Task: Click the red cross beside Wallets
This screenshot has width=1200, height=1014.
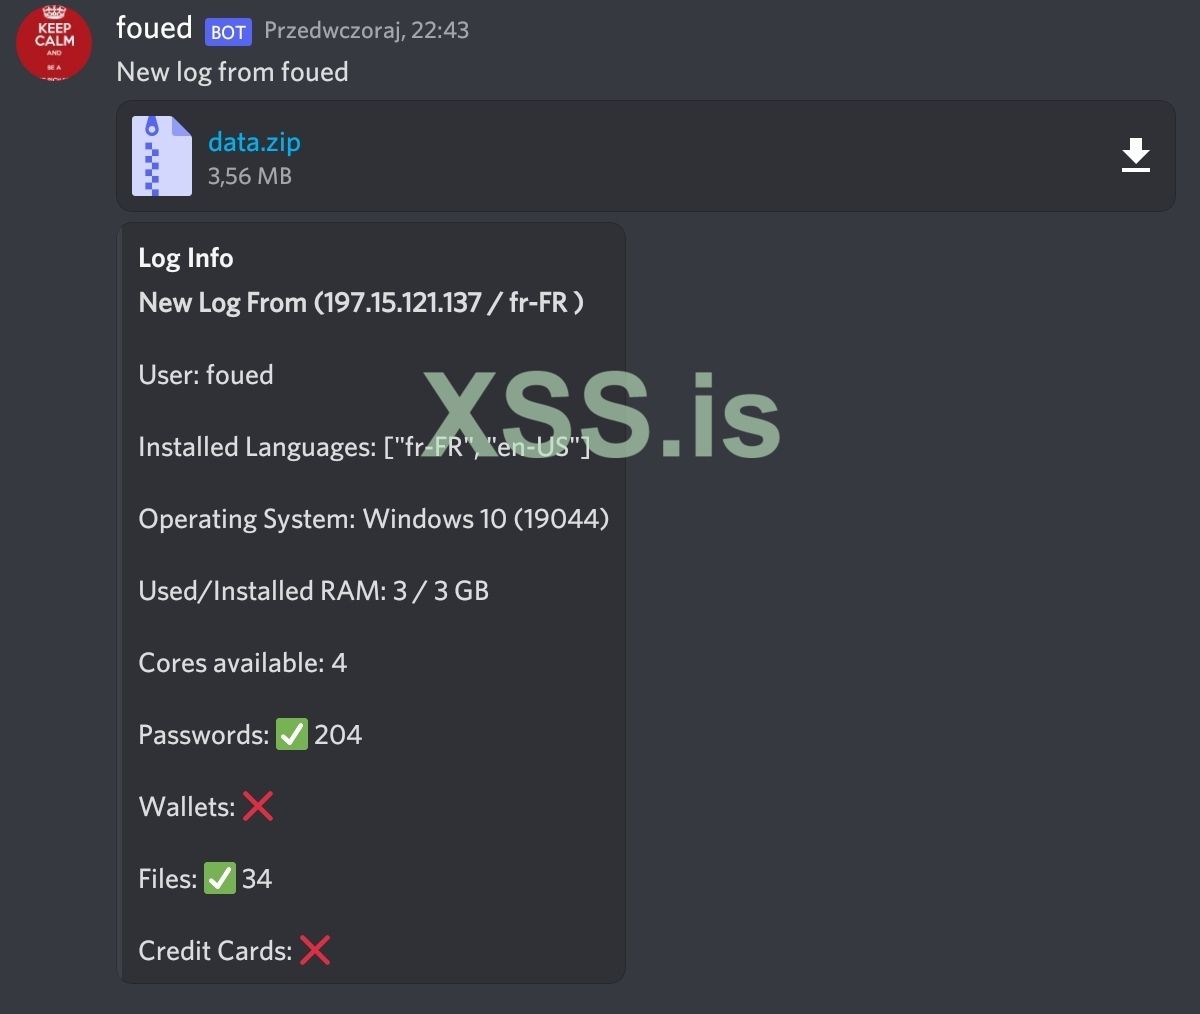Action: click(258, 806)
